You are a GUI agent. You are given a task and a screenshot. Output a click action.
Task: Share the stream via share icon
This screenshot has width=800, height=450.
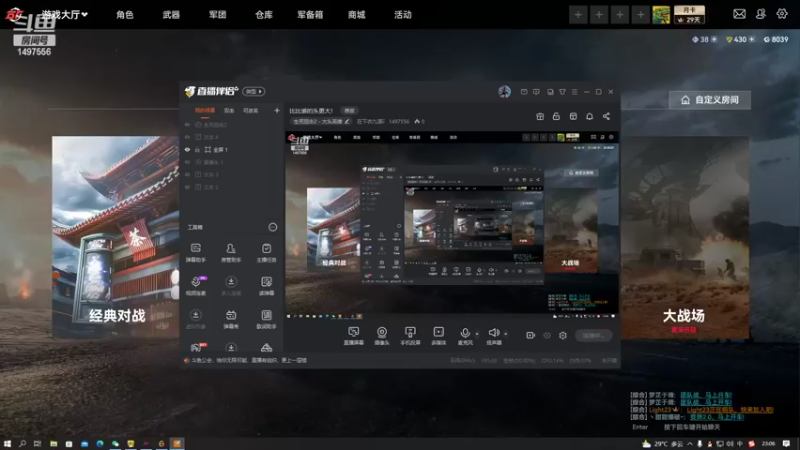(x=606, y=116)
